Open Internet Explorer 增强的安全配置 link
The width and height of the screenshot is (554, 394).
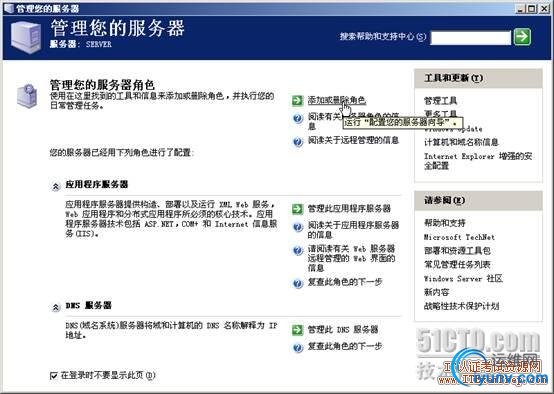click(478, 161)
